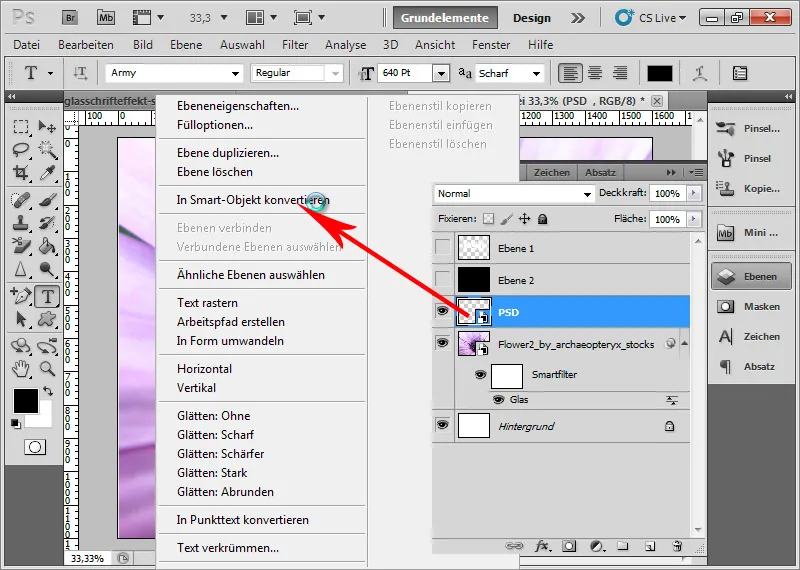Select the Magic Wand tool
800x570 pixels.
47,150
